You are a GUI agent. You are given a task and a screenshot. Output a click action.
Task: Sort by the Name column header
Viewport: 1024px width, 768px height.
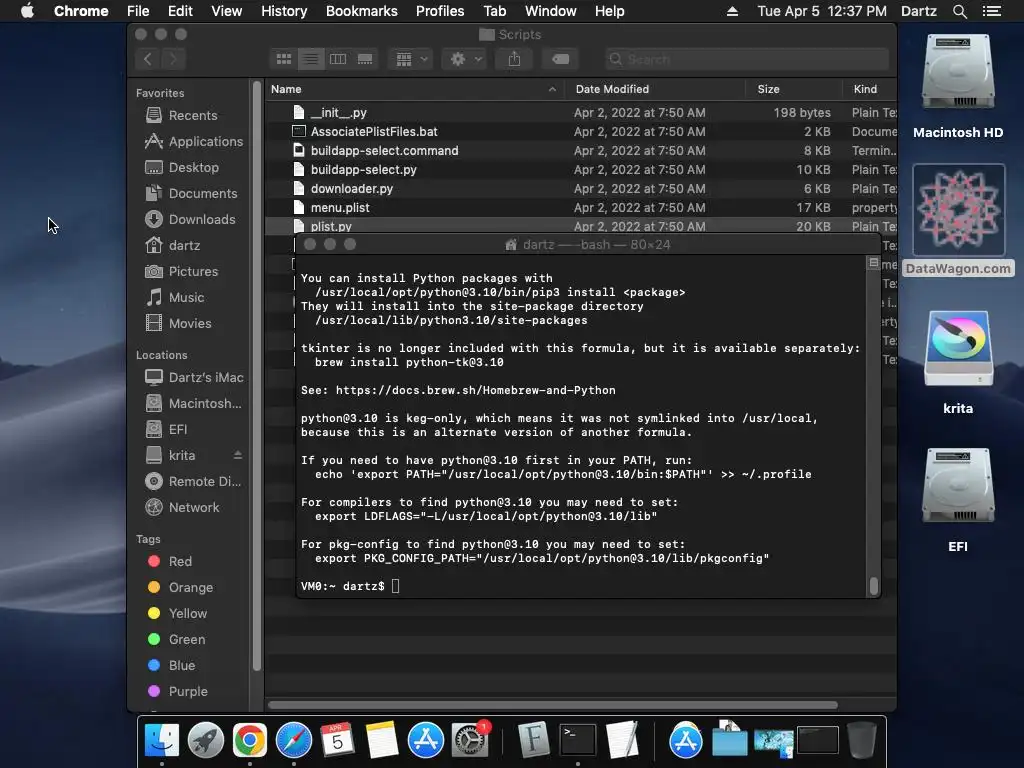pyautogui.click(x=414, y=89)
